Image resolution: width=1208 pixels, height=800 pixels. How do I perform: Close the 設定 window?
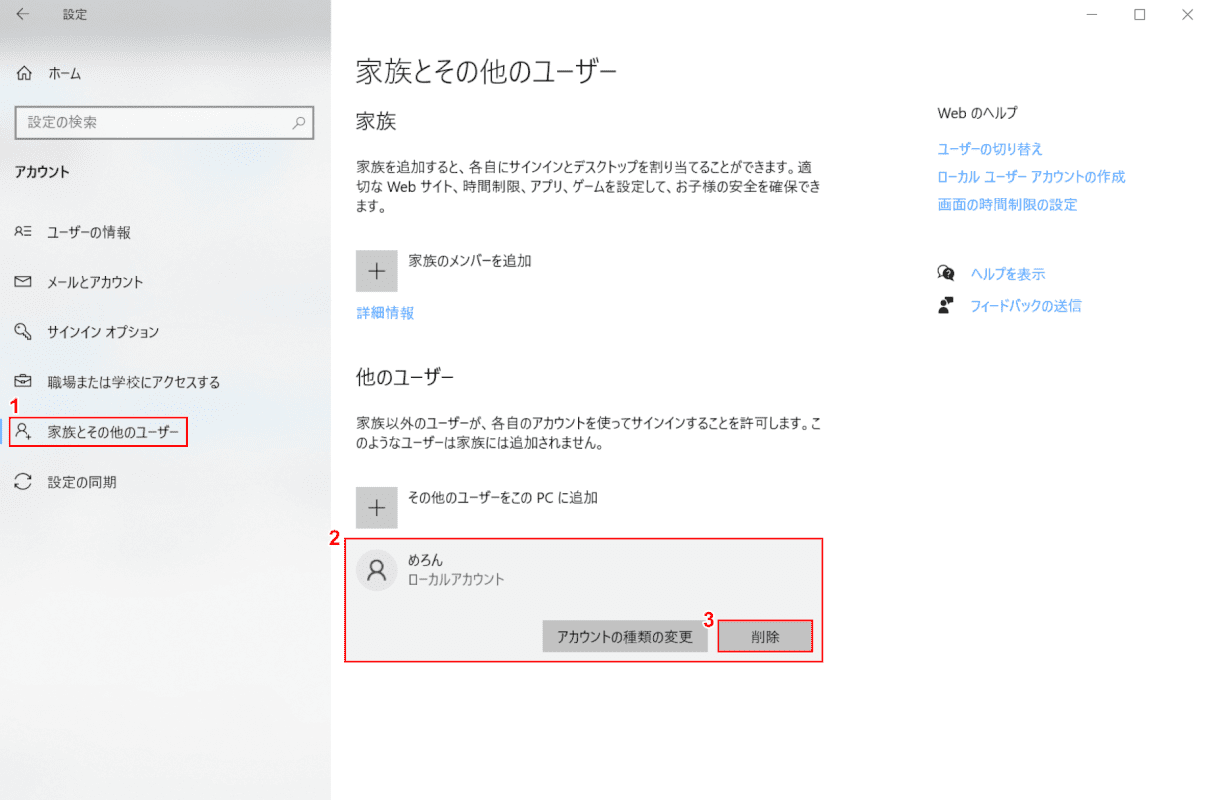point(1186,15)
